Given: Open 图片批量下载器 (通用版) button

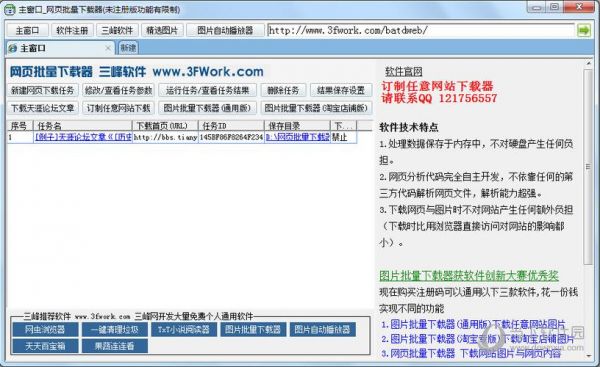Looking at the screenshot, I should tap(207, 108).
